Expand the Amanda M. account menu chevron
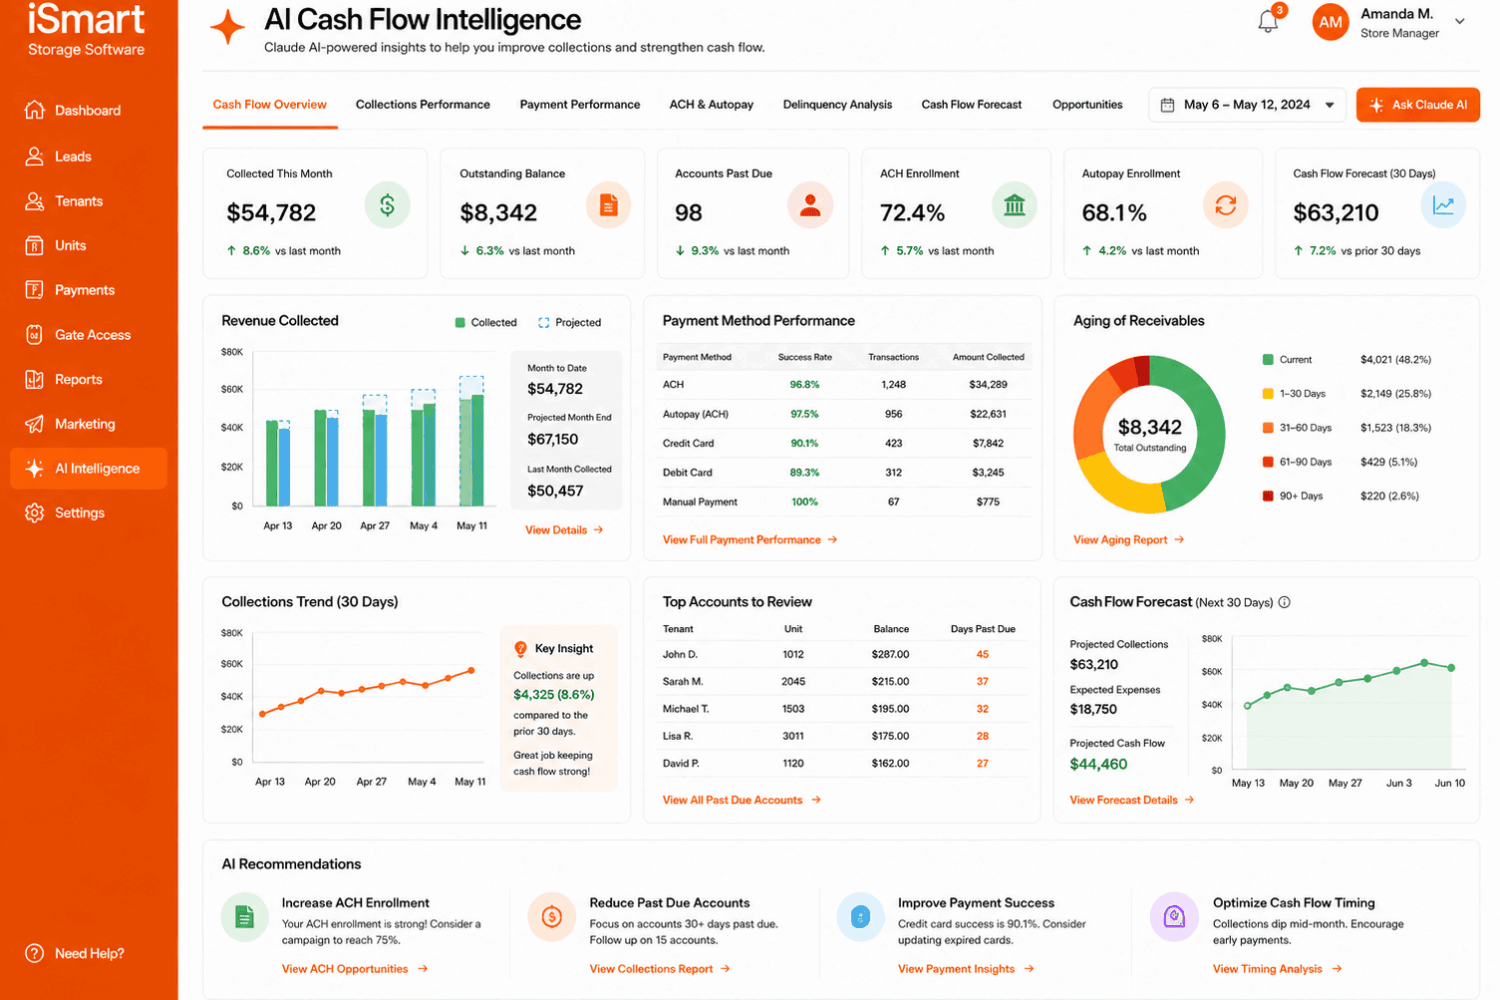The image size is (1500, 1000). click(x=1460, y=21)
